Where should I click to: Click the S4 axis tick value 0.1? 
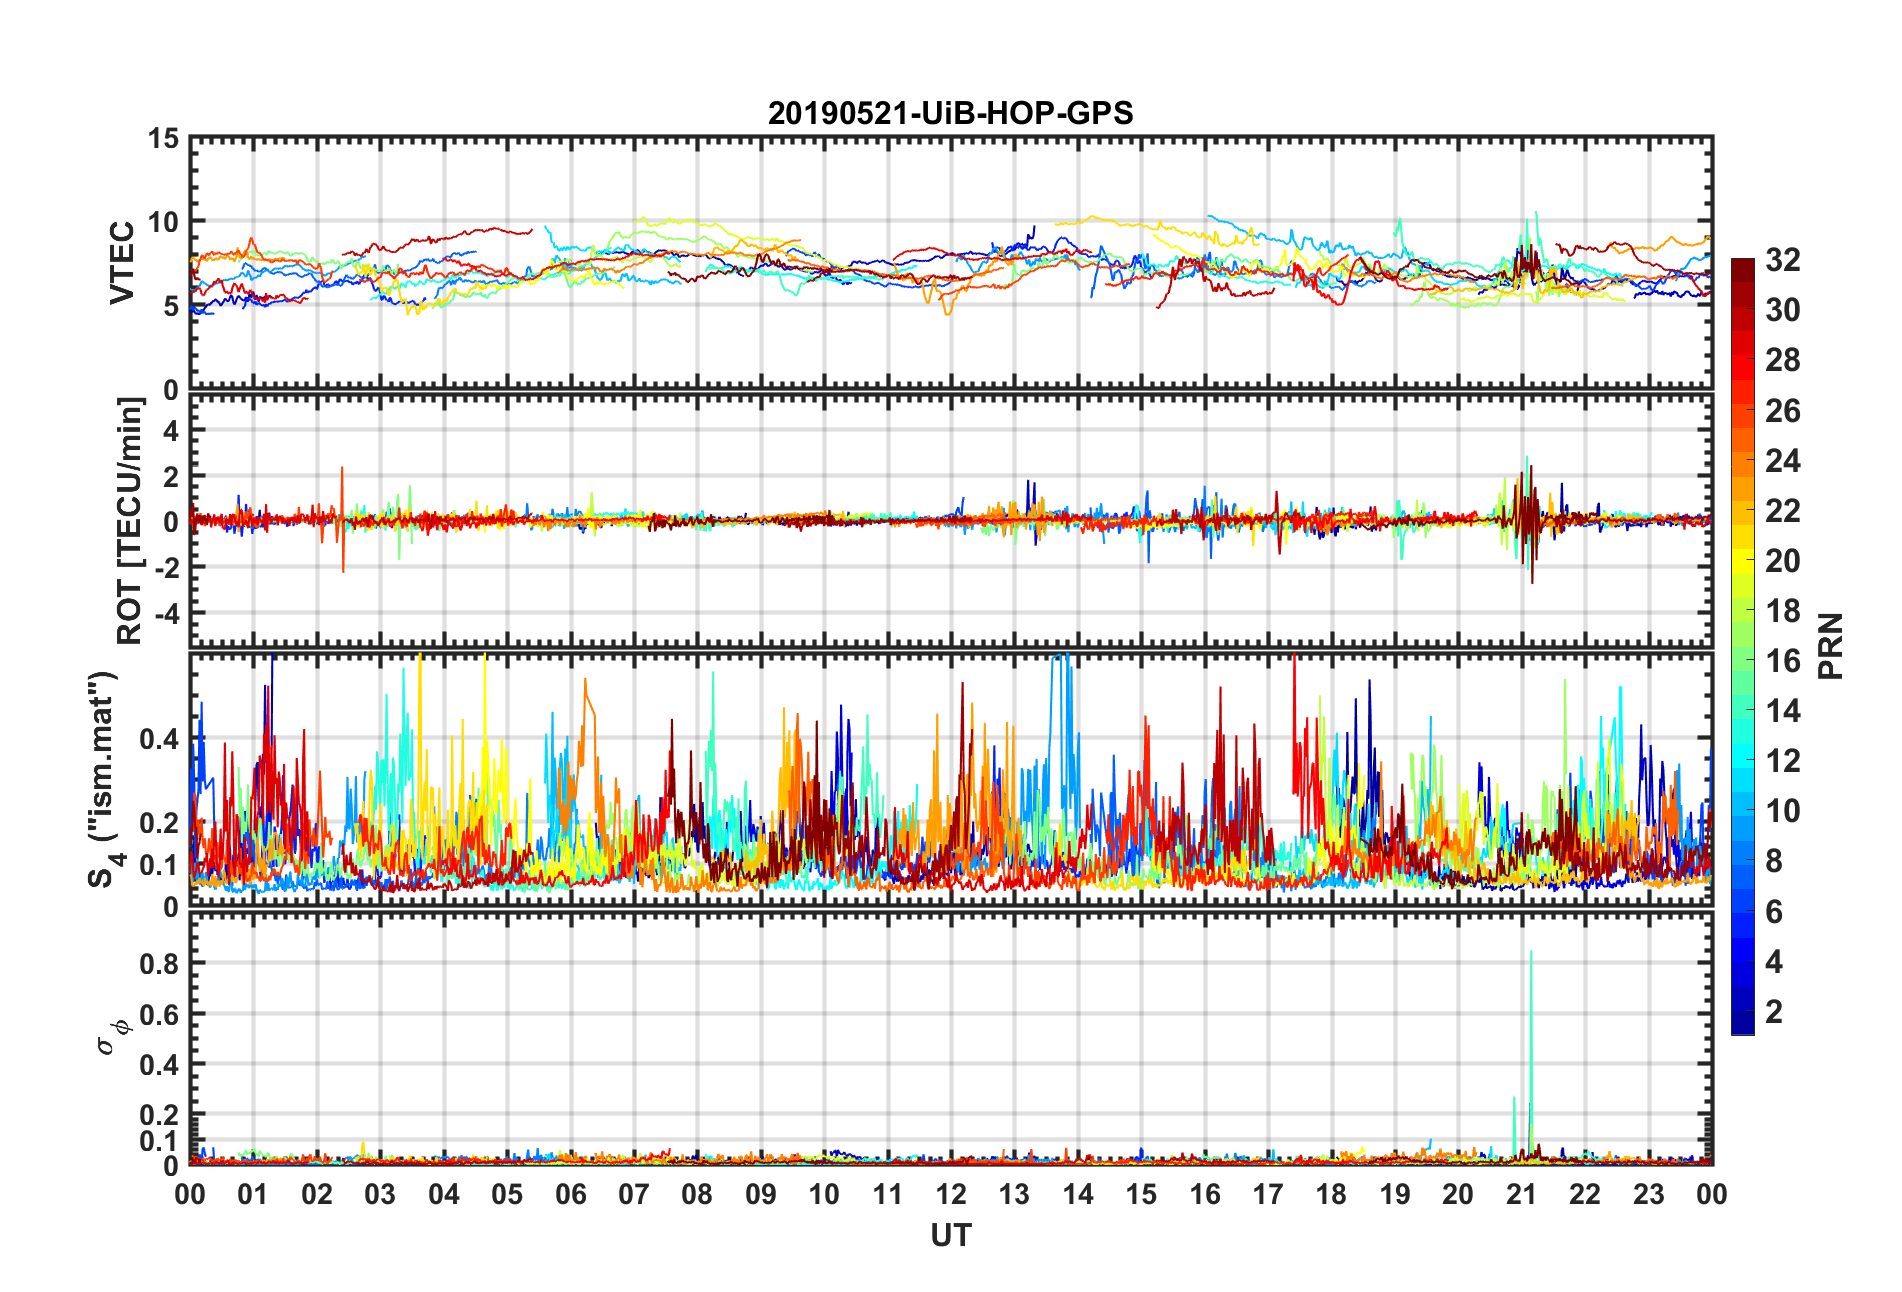coord(160,865)
